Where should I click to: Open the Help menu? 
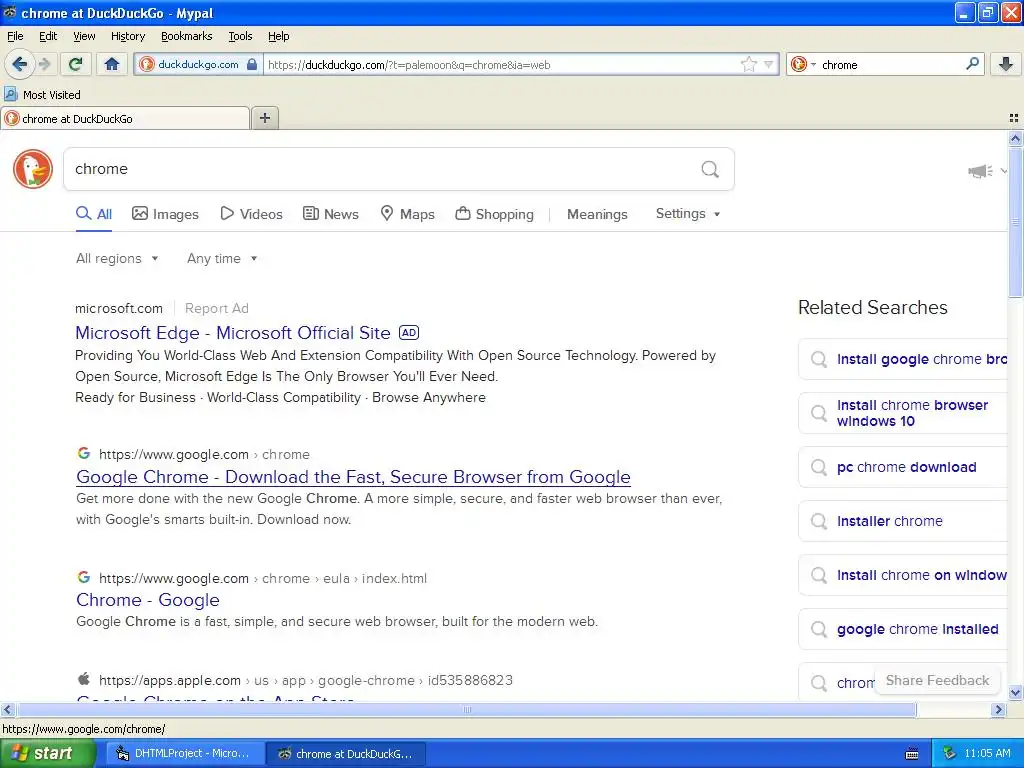tap(278, 36)
